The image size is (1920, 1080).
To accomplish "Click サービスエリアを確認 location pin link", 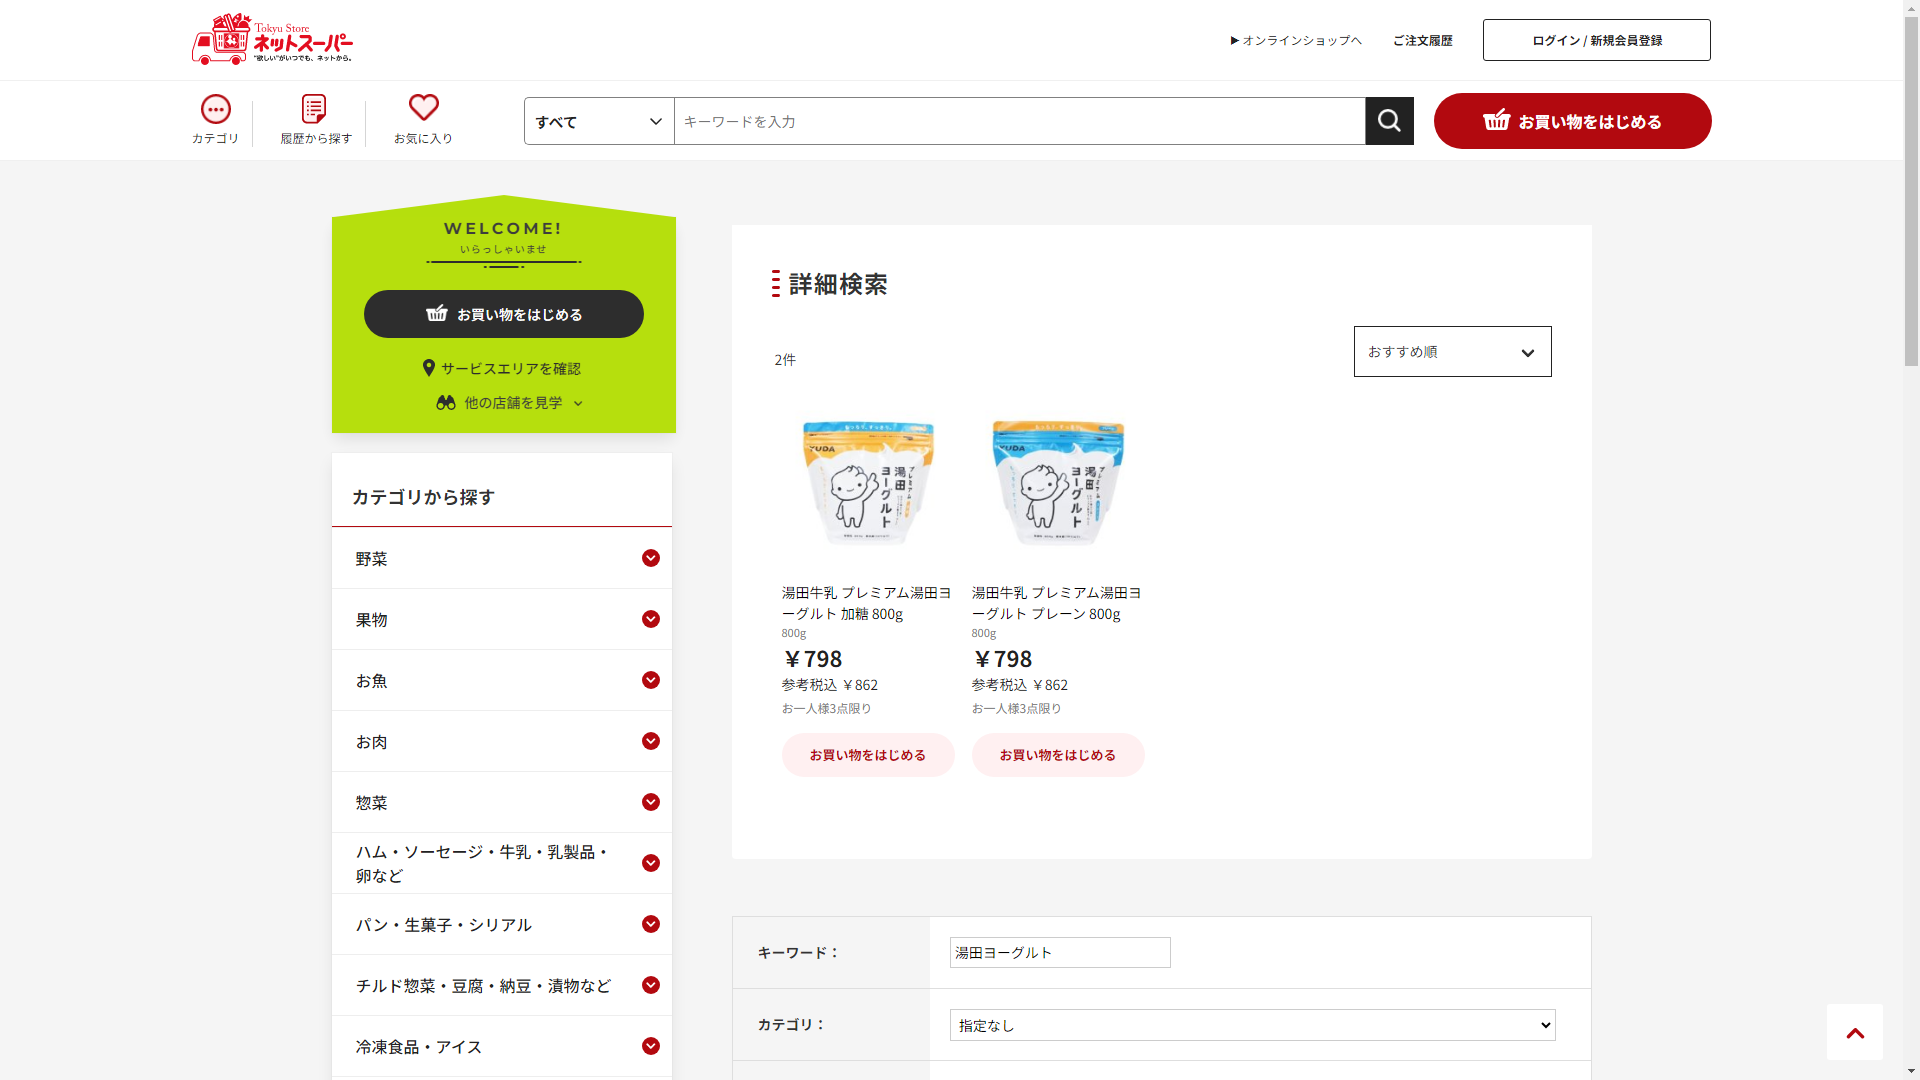I will point(502,368).
